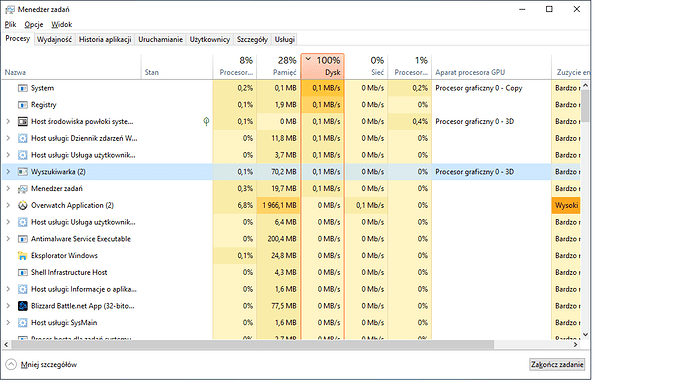Expand the Menedżer zadań process group
Viewport: 690px width, 388px height.
pos(8,188)
